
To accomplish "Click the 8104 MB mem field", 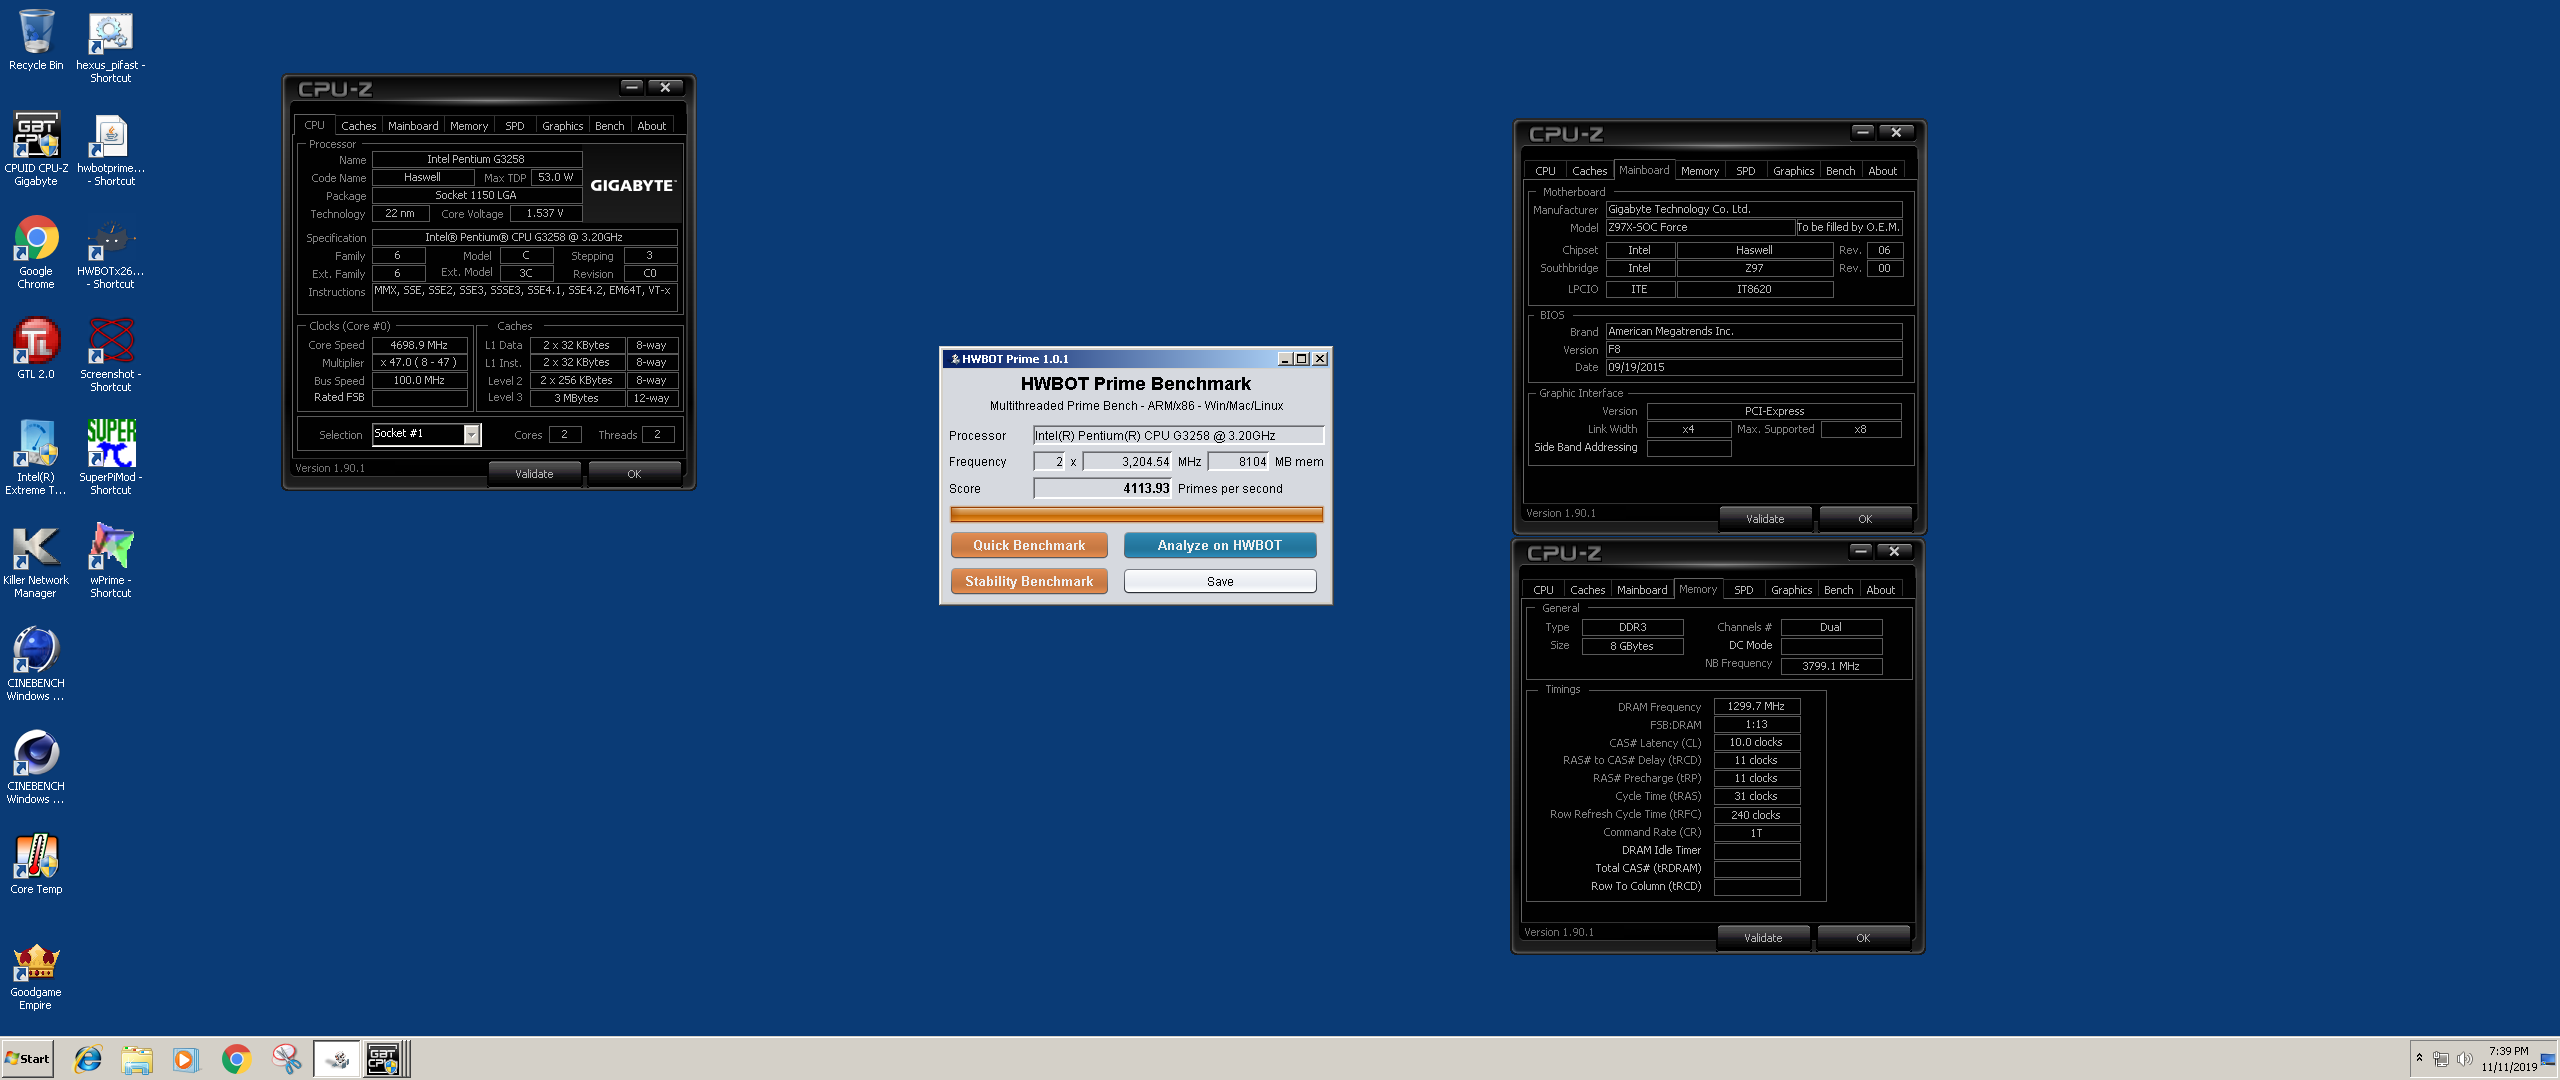I will tap(1238, 461).
